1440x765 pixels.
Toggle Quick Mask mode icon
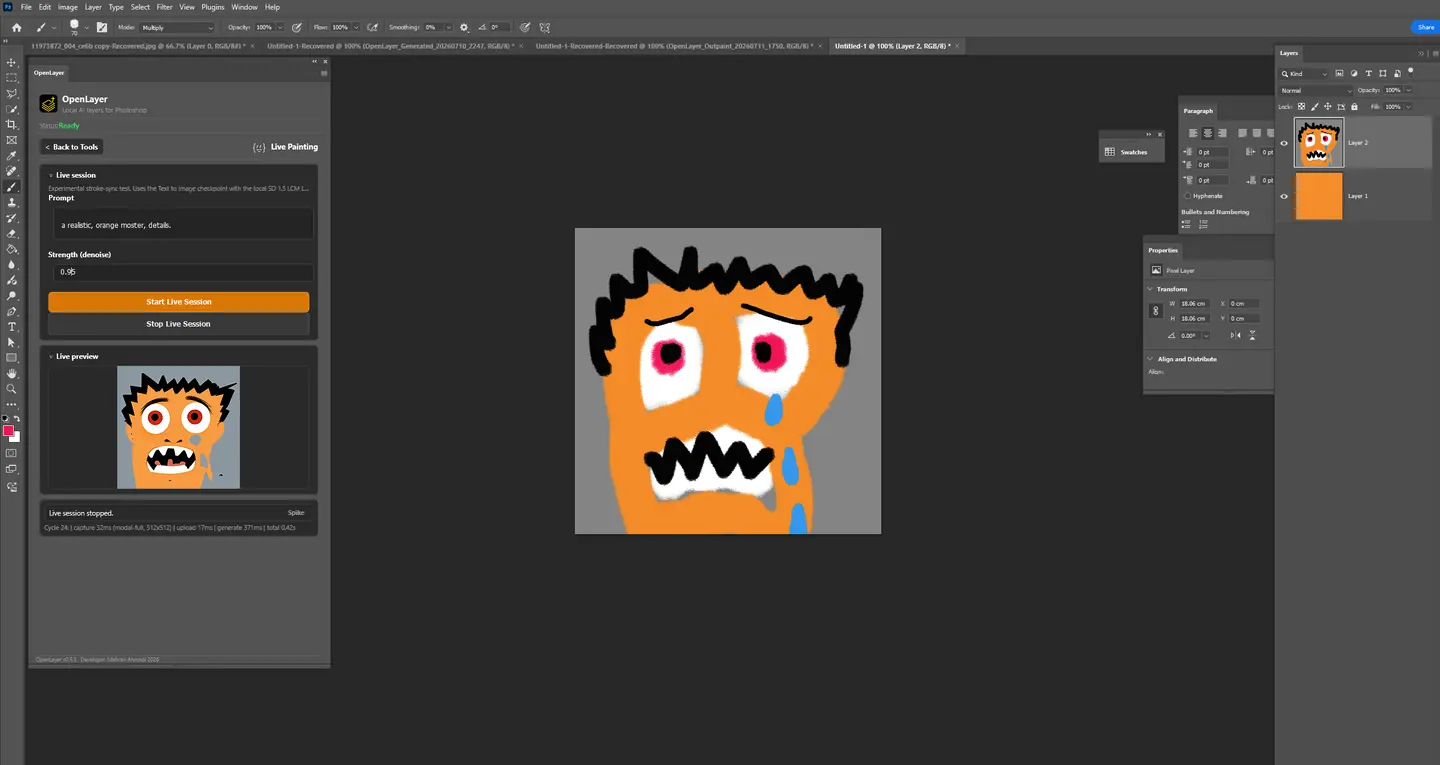12,452
